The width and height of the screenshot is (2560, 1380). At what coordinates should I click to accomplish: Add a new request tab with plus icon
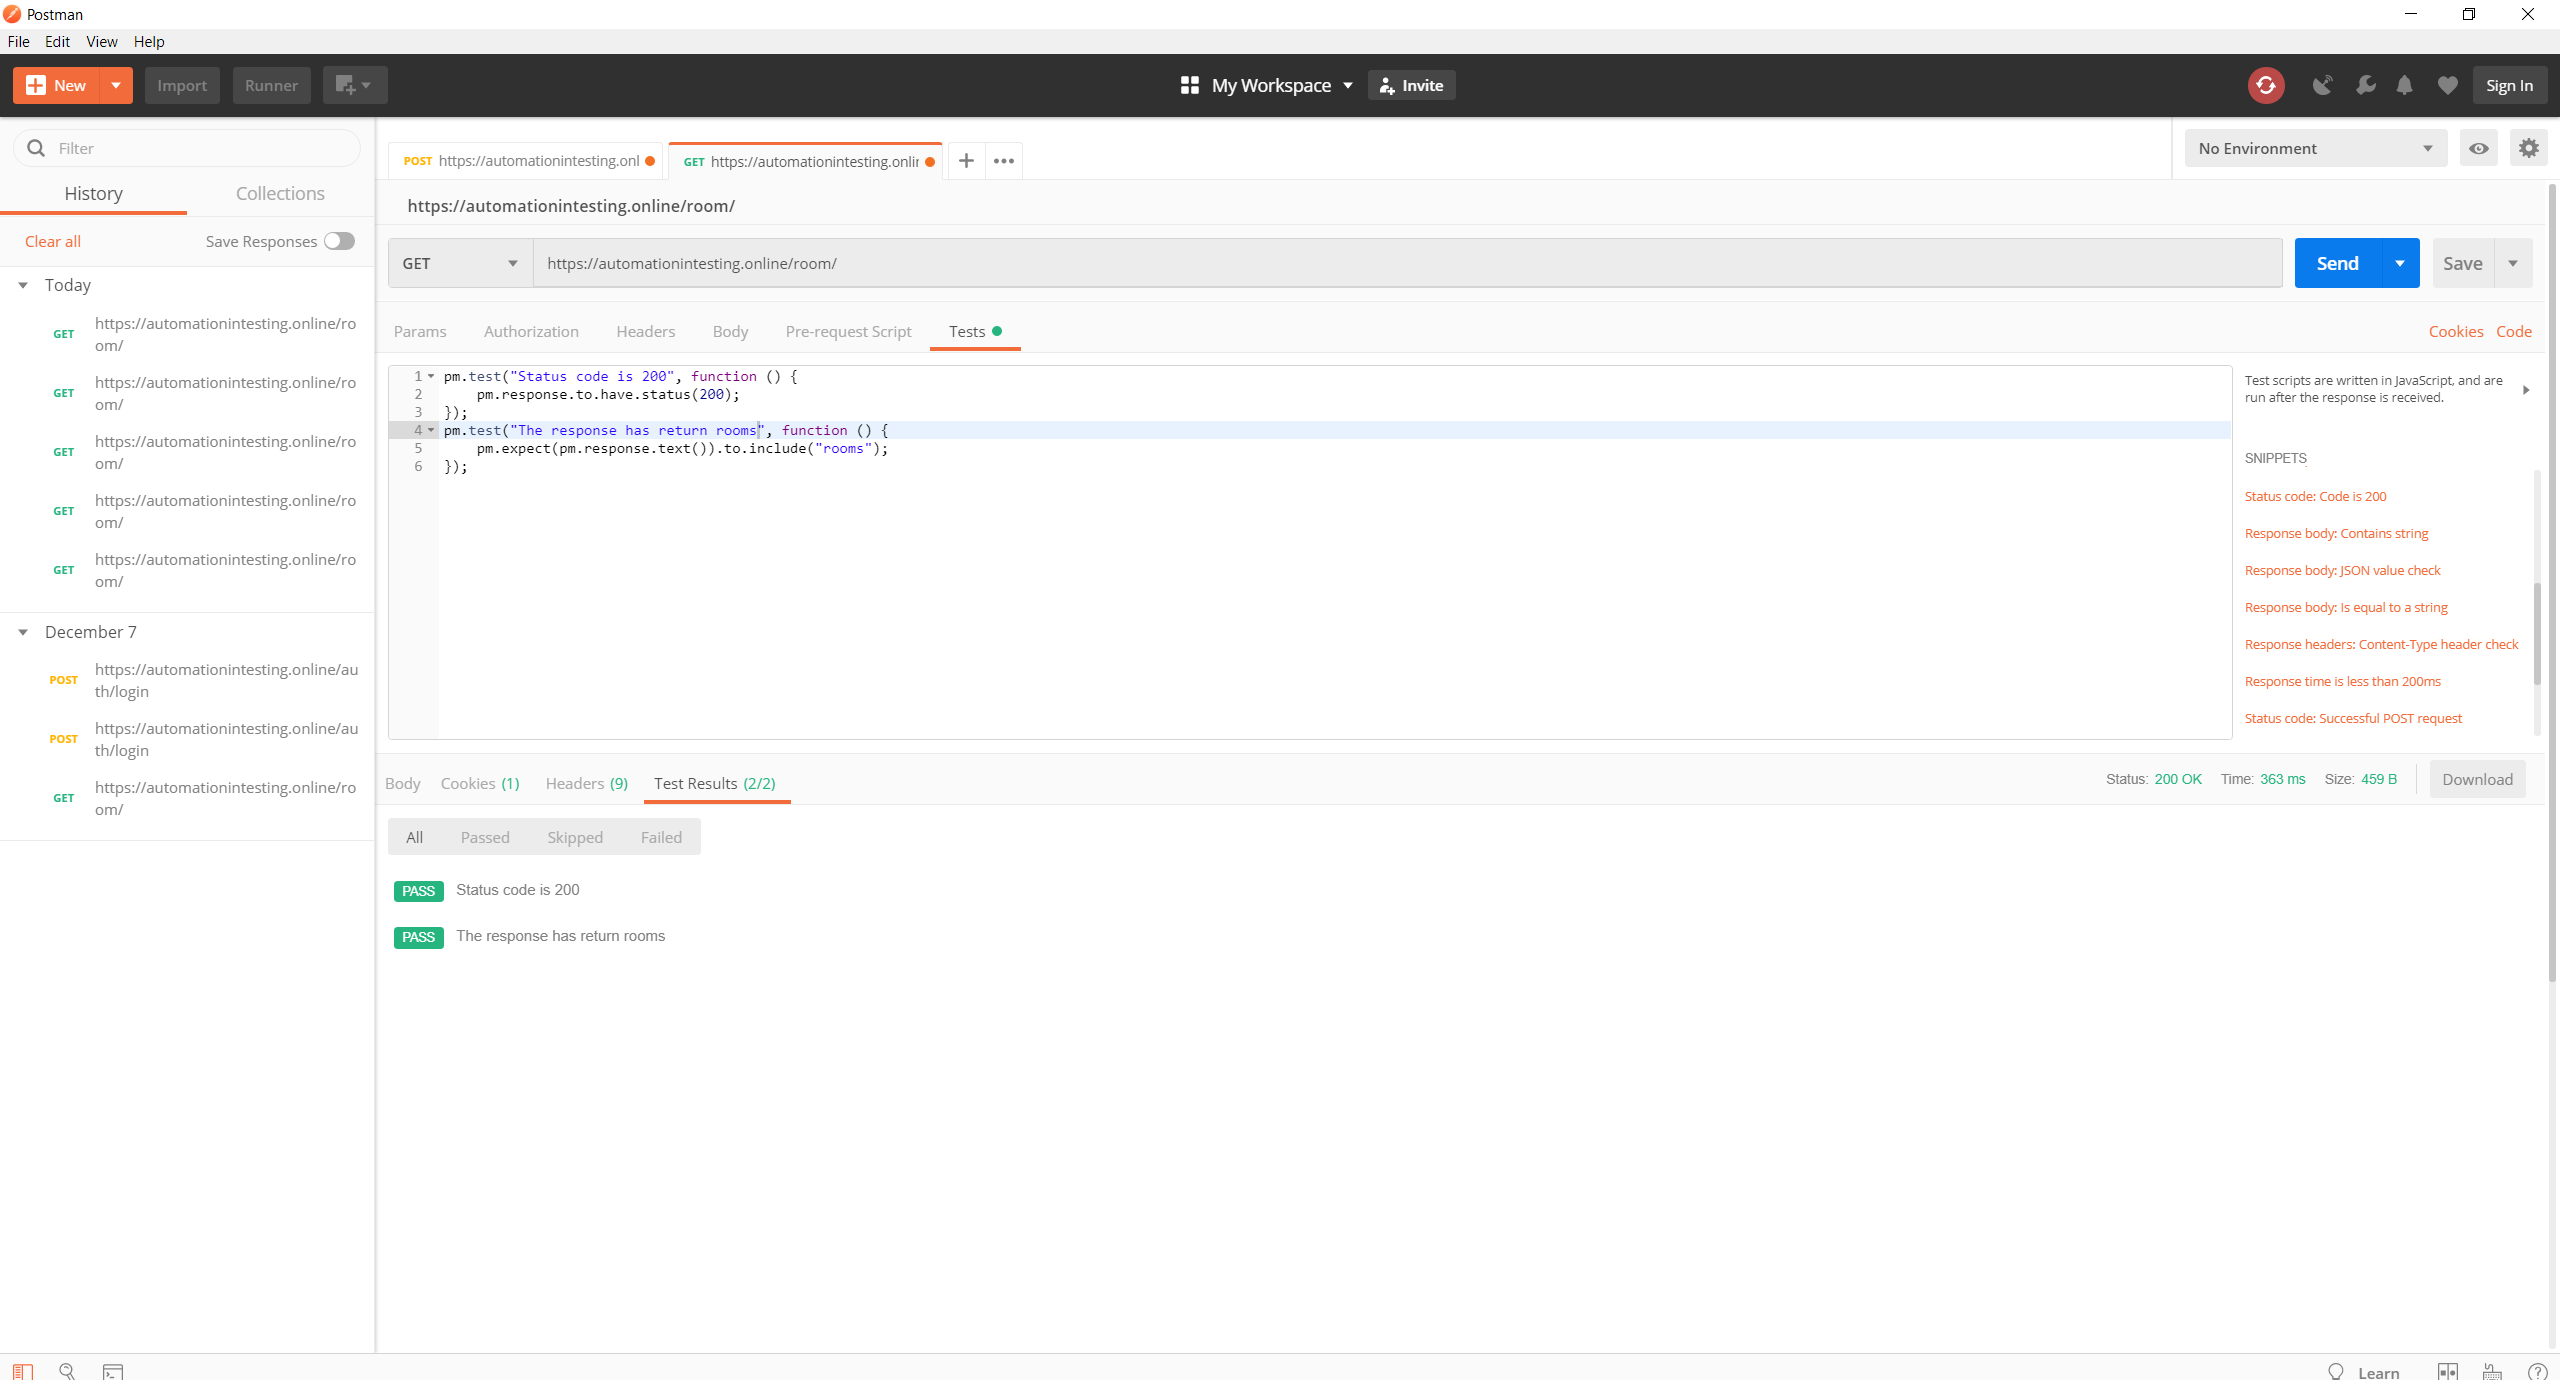tap(966, 160)
